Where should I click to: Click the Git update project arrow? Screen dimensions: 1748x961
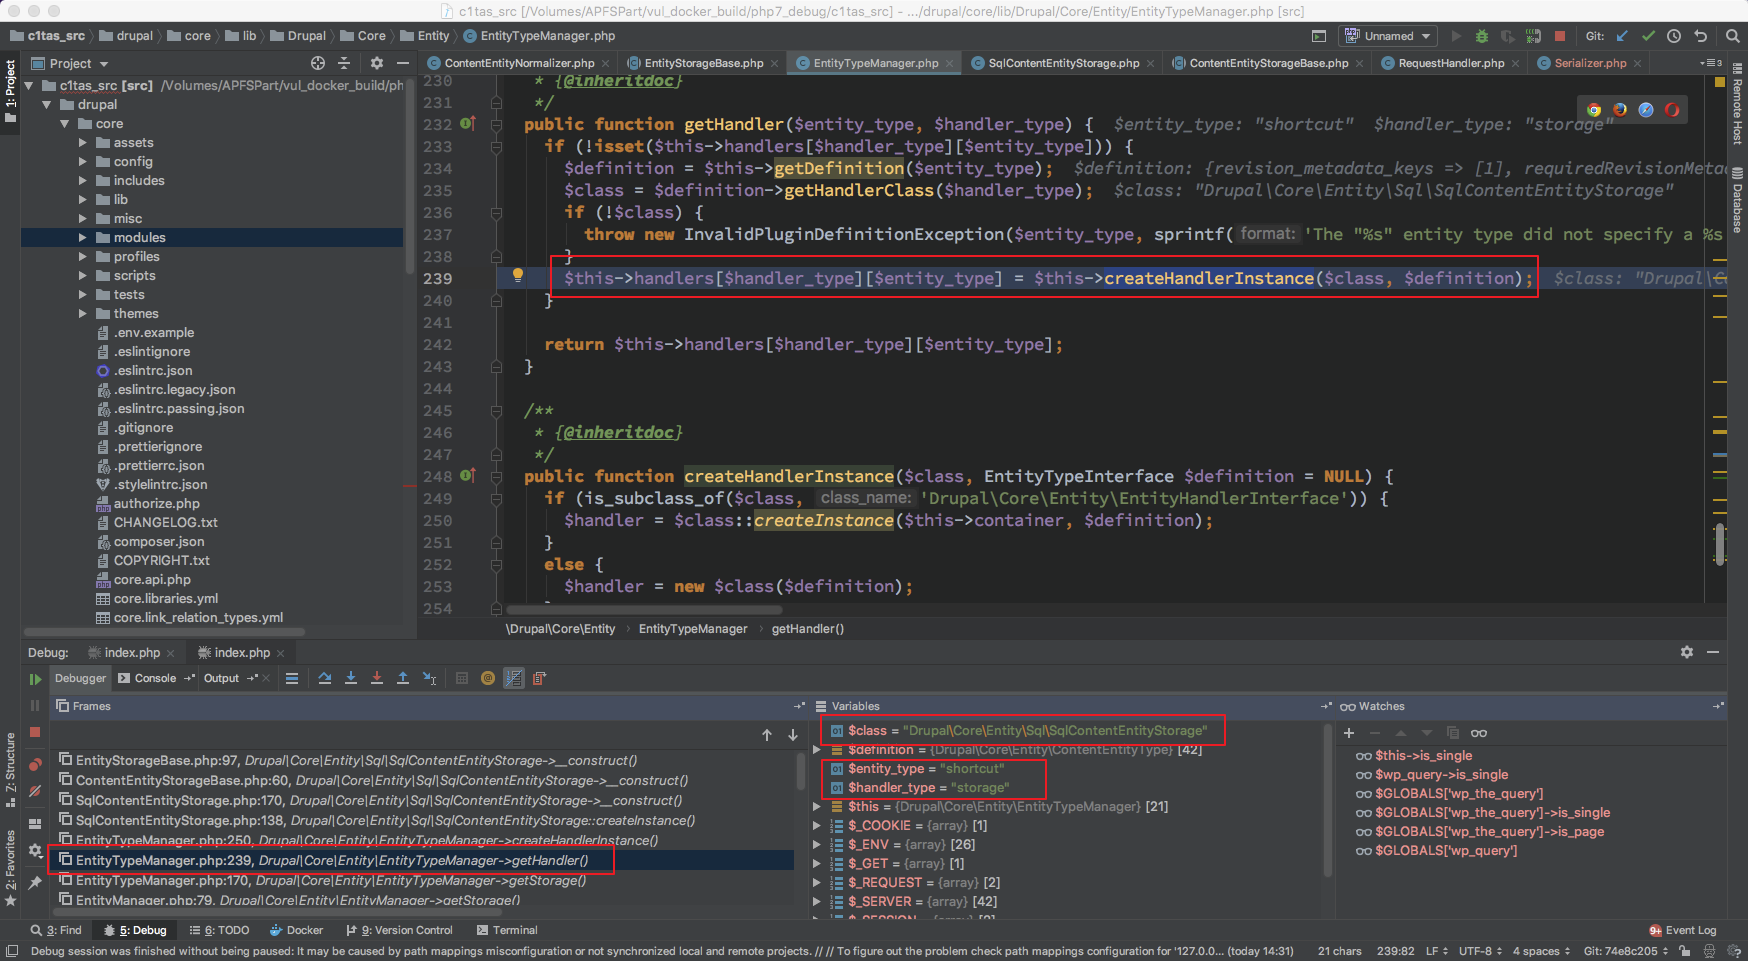[1622, 36]
